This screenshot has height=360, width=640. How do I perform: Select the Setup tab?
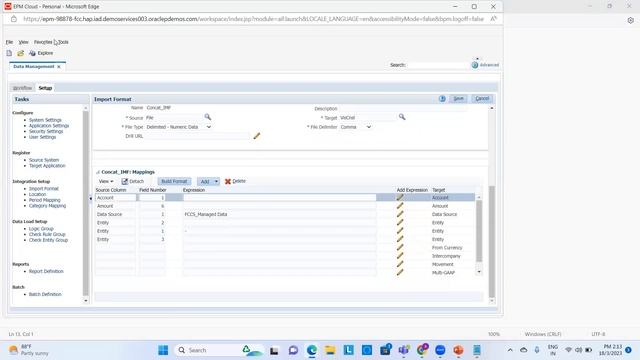[x=45, y=88]
